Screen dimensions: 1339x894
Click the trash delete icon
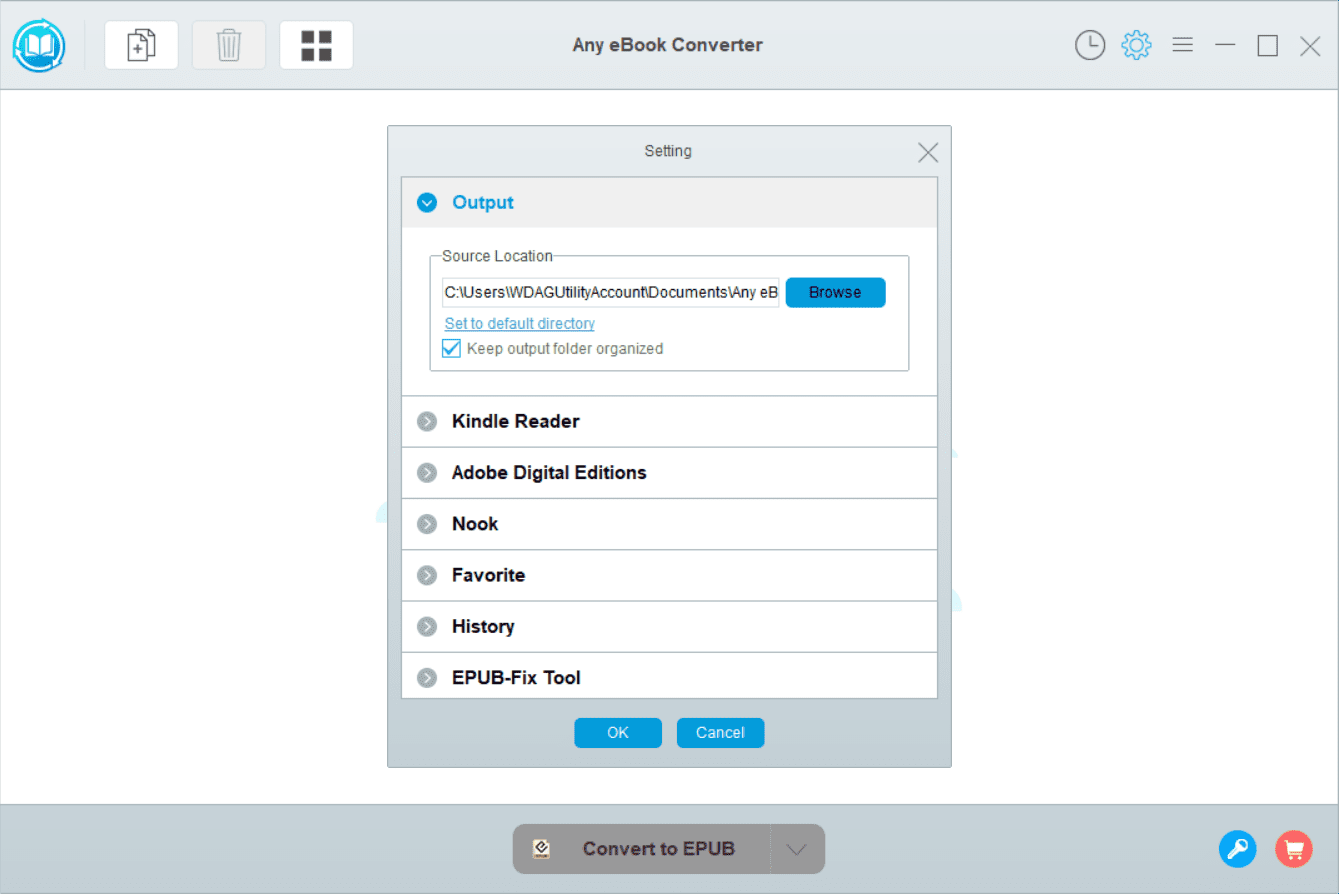coord(229,45)
